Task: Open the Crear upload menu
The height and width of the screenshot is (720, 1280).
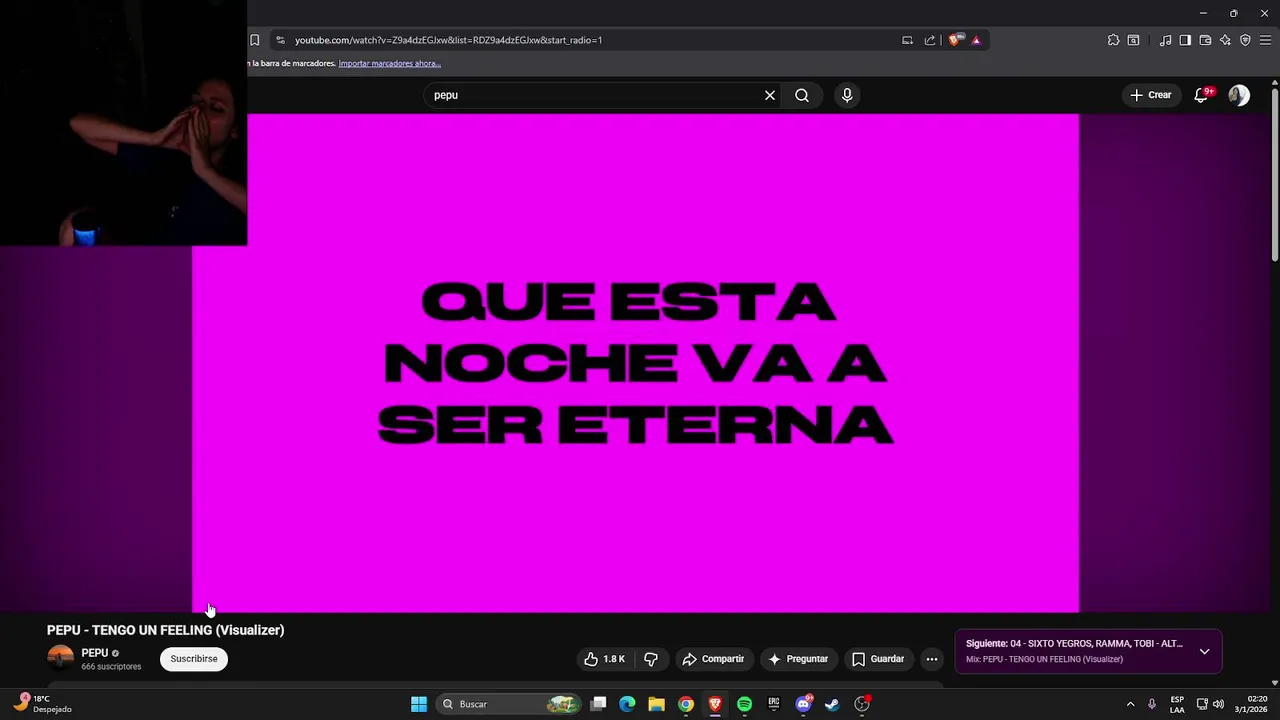Action: pos(1150,95)
